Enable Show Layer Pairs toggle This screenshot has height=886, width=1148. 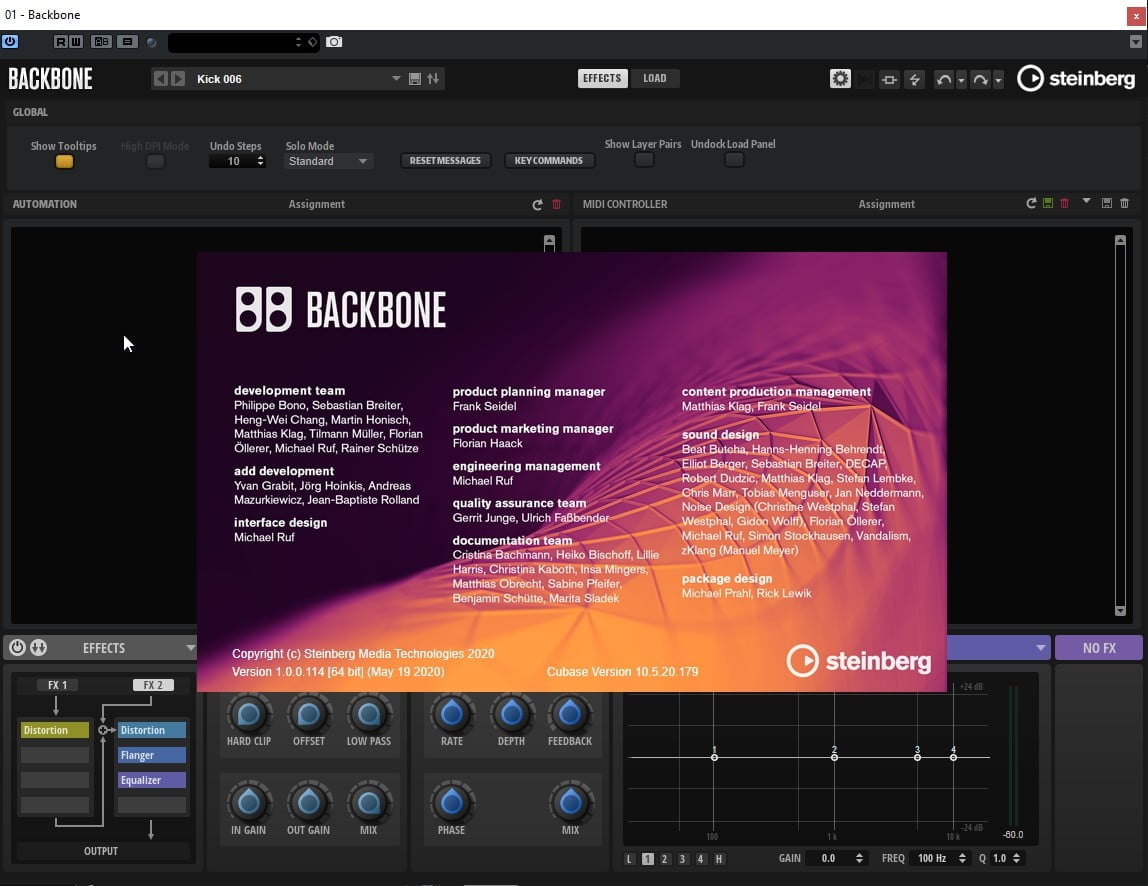(x=644, y=160)
